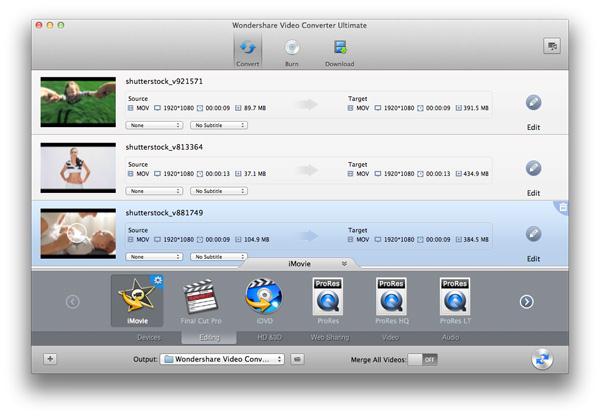Open the Output folder dropdown
This screenshot has height=417, width=600.
[222, 359]
